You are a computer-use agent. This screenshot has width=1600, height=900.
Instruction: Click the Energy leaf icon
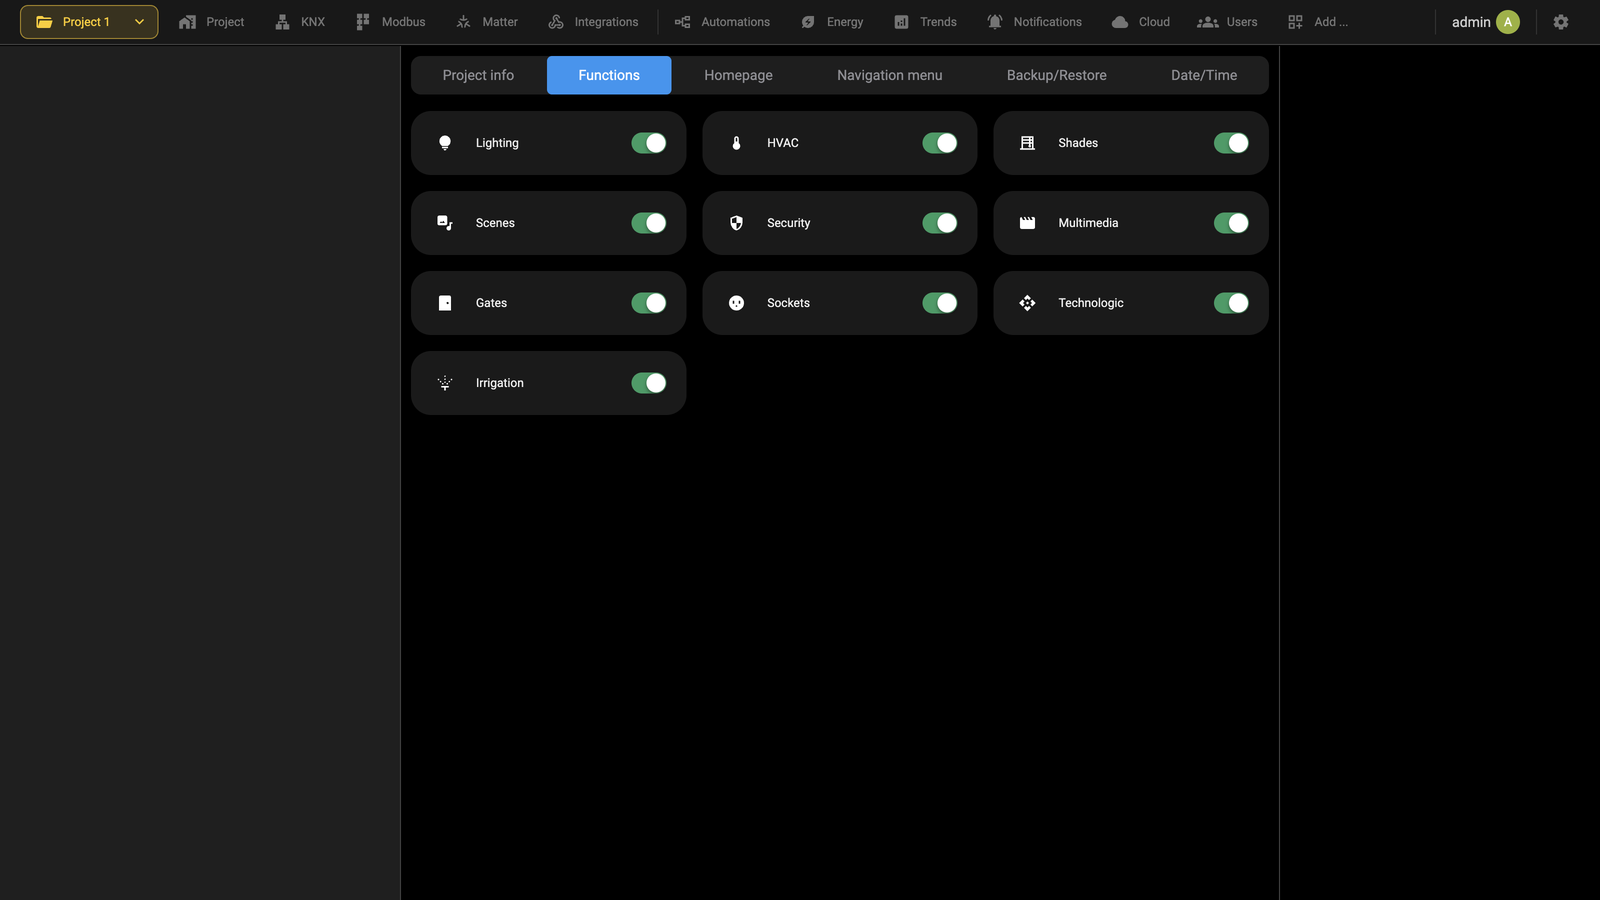pyautogui.click(x=808, y=22)
